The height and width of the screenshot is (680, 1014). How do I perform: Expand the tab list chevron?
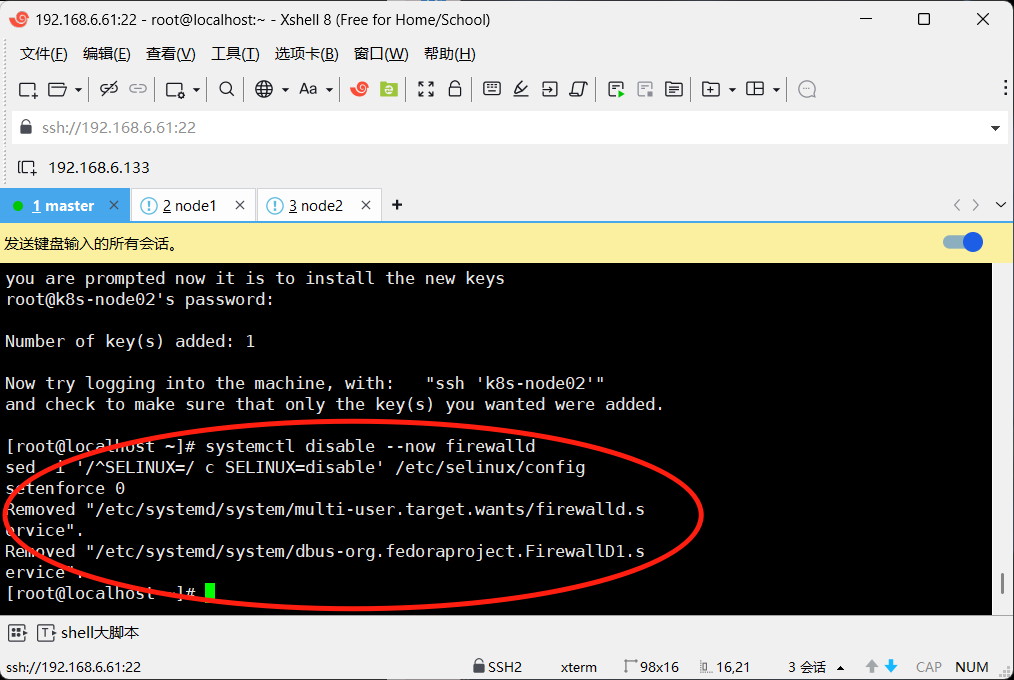coord(1000,205)
